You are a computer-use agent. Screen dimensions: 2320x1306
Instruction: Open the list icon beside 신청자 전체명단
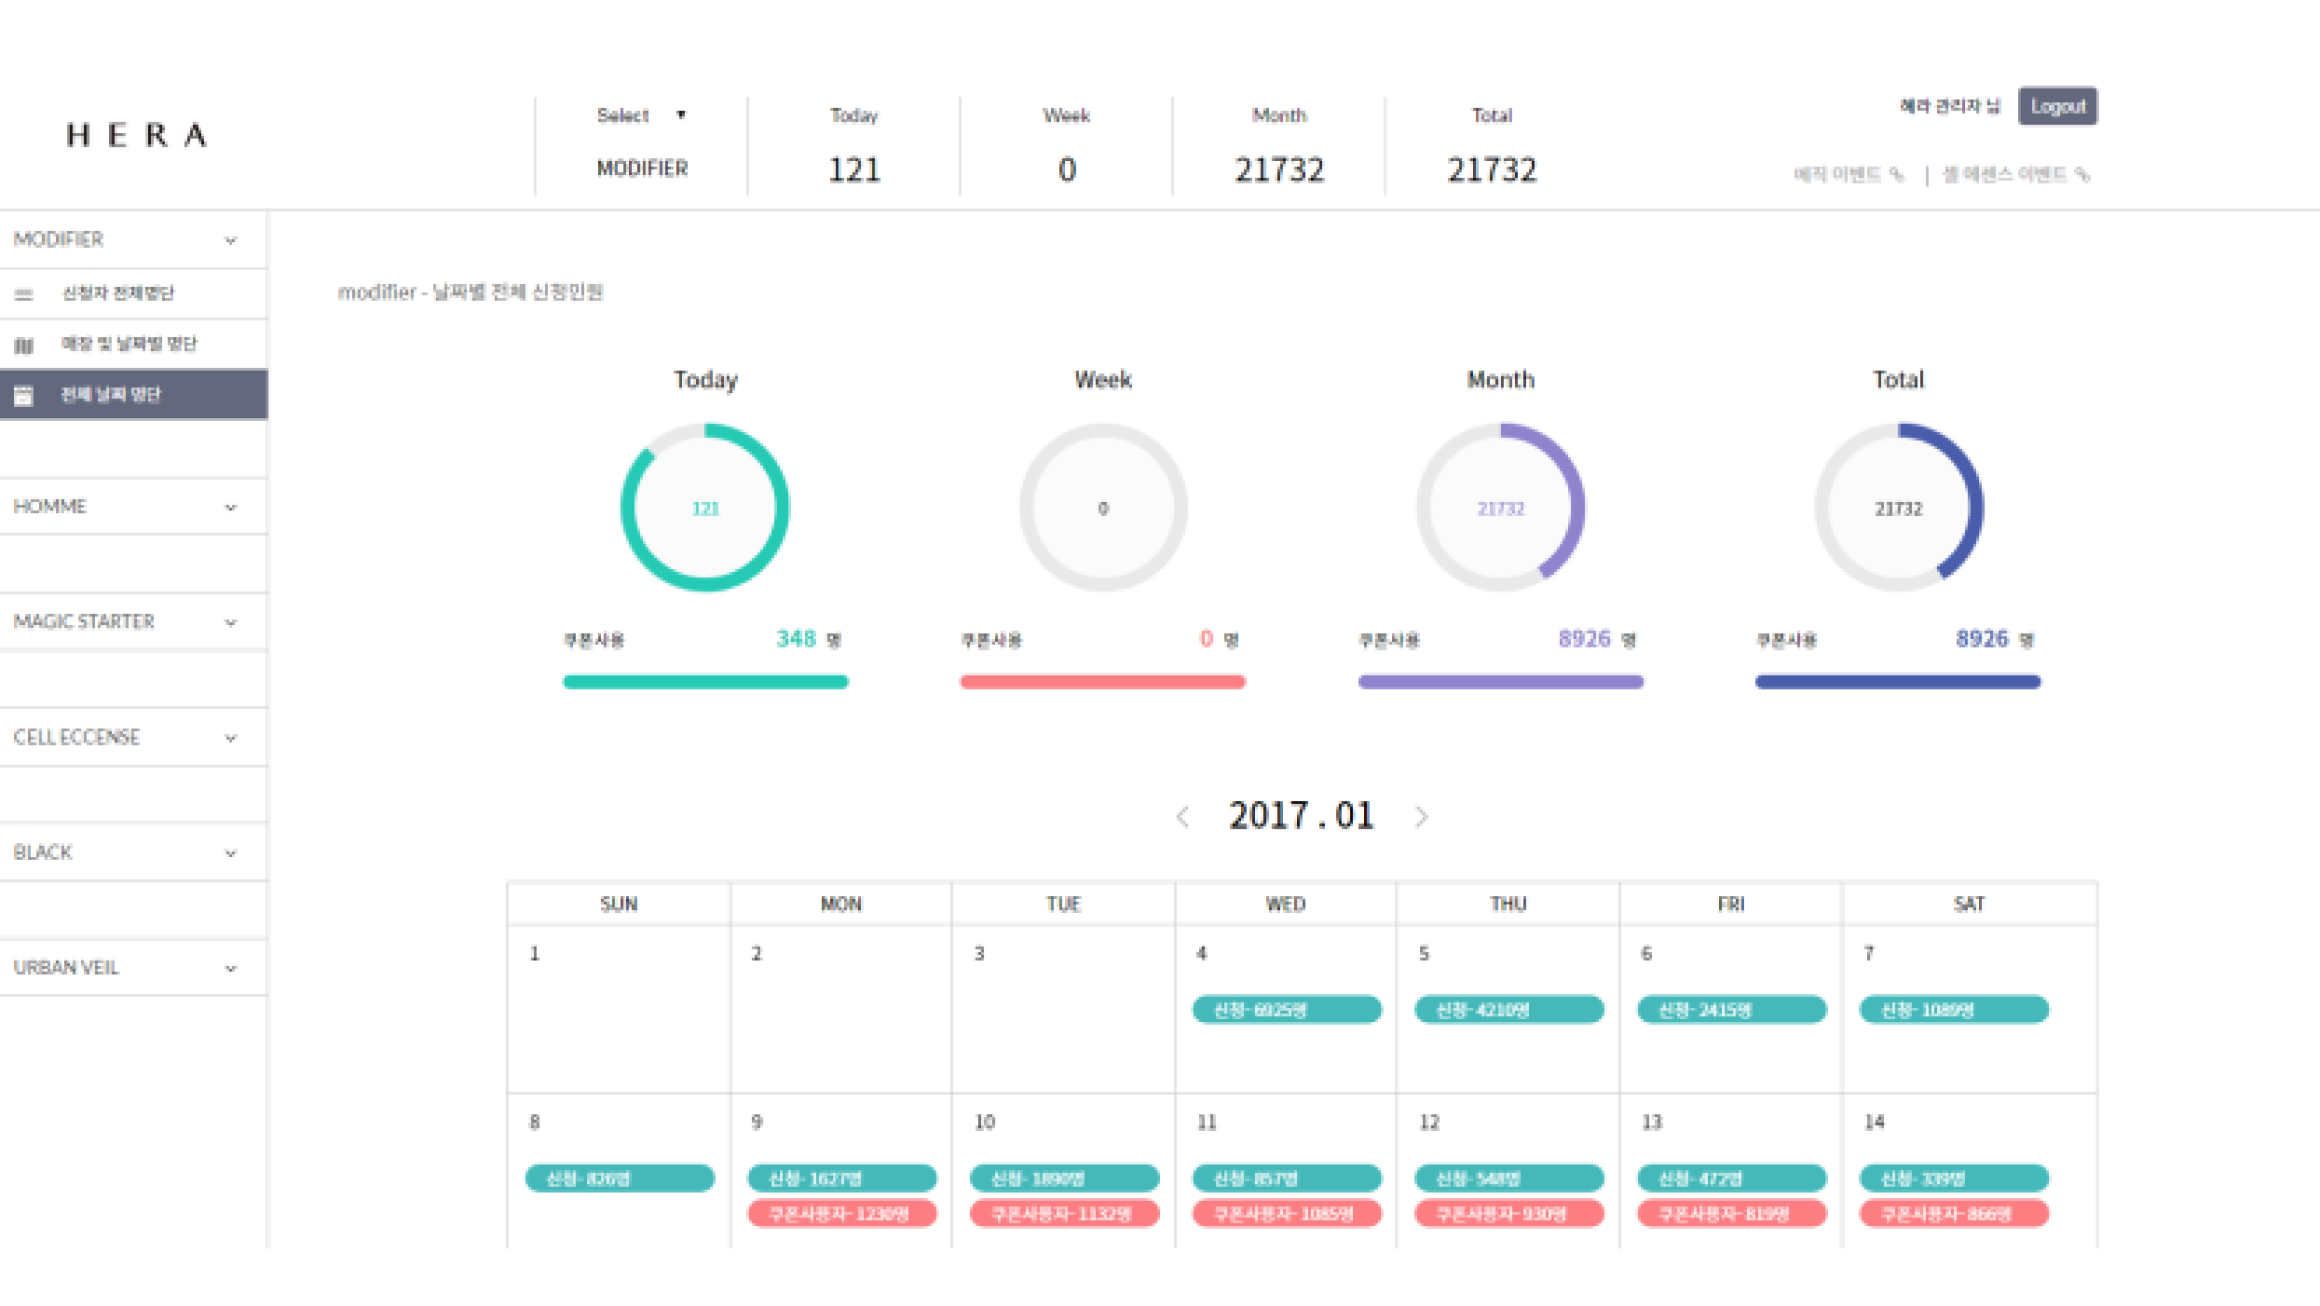24,294
